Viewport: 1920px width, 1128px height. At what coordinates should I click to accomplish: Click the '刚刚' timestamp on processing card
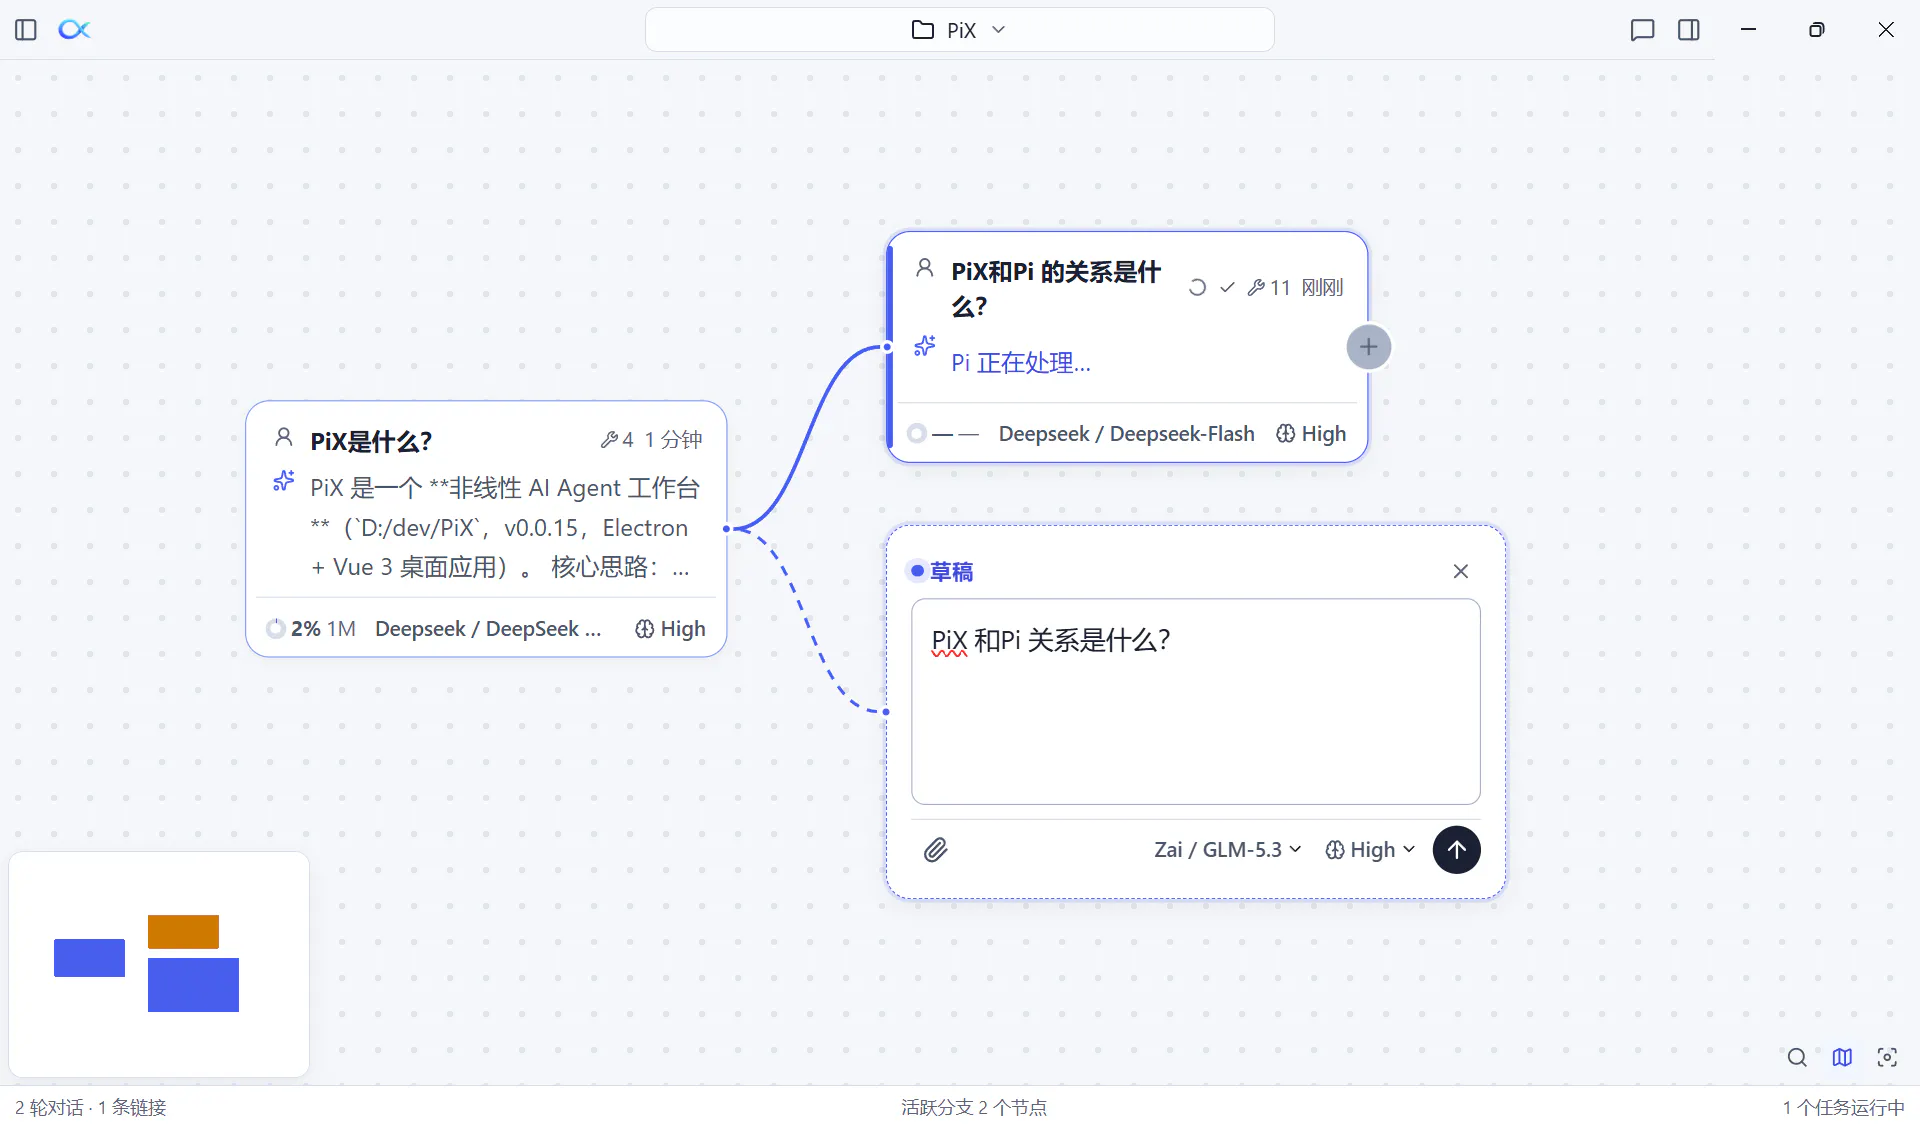(x=1322, y=288)
